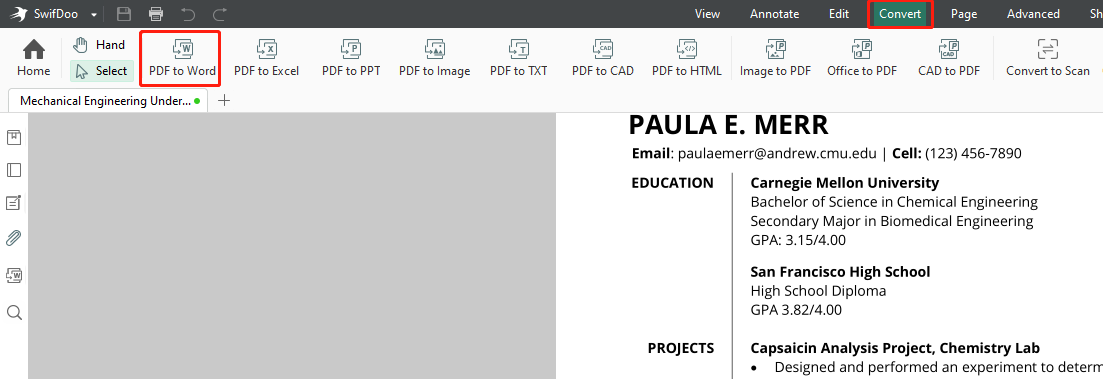Click the print icon in title bar
The image size is (1103, 379).
(156, 14)
